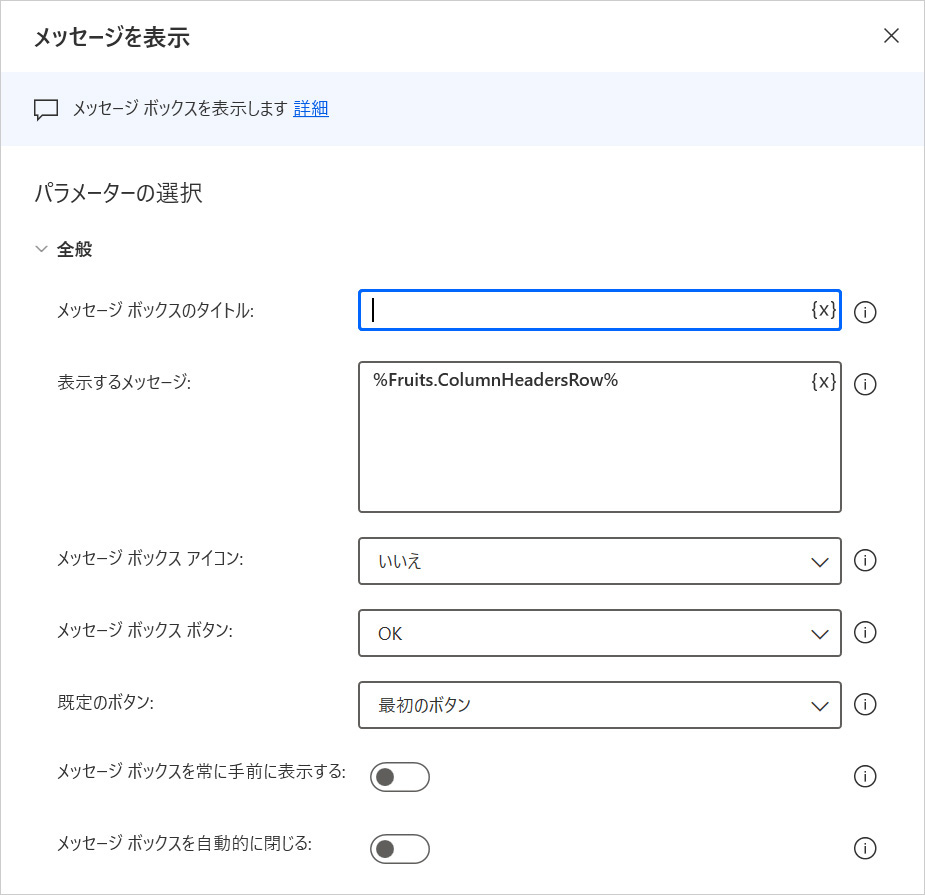
Task: Open the 詳細 link
Action: [x=311, y=109]
